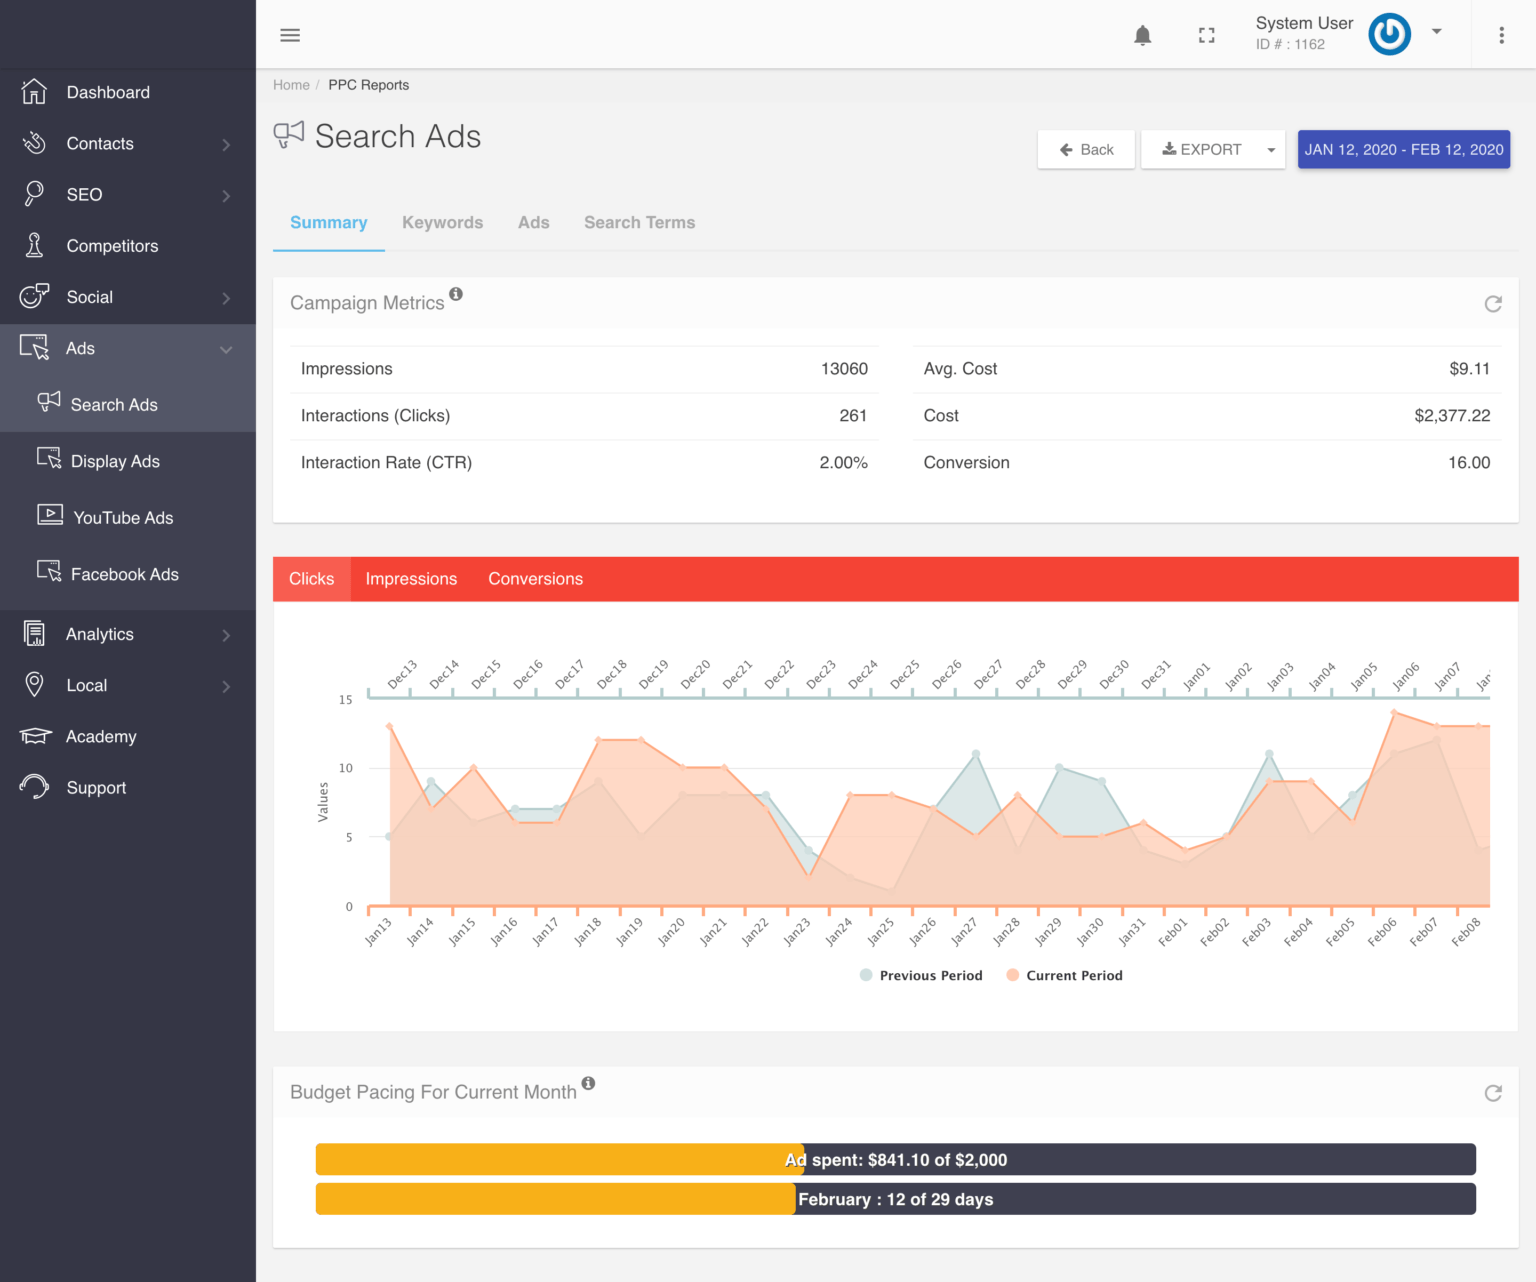Open notifications bell icon
The height and width of the screenshot is (1282, 1536).
pos(1143,35)
